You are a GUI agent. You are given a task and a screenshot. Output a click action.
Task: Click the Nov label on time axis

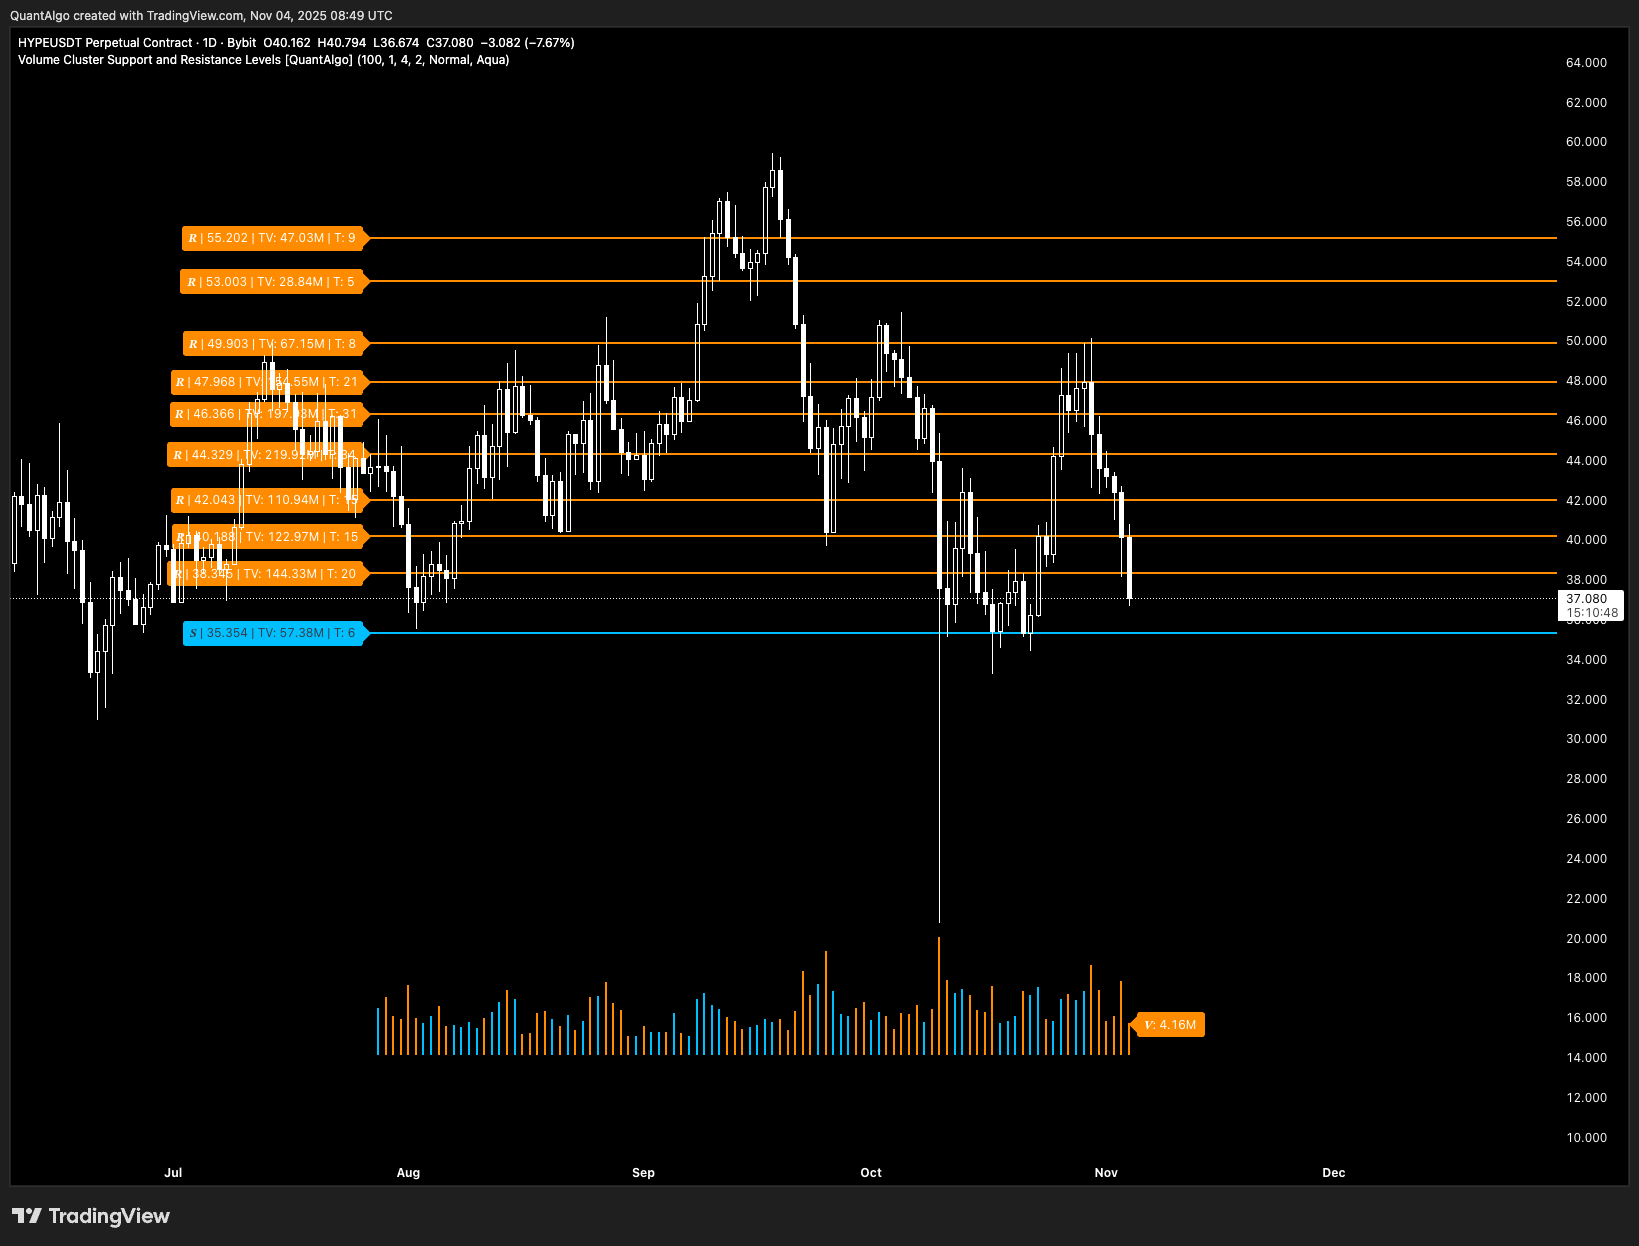(1106, 1173)
